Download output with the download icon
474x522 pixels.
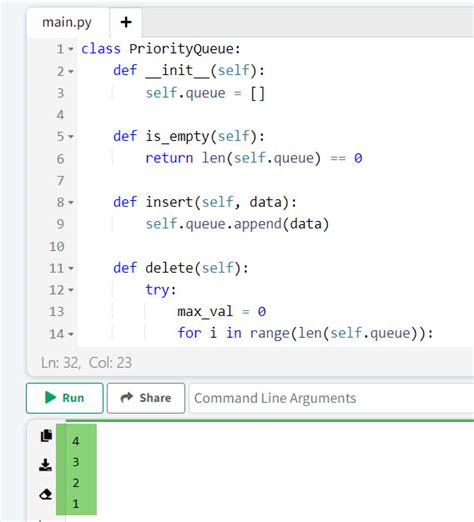[45, 464]
